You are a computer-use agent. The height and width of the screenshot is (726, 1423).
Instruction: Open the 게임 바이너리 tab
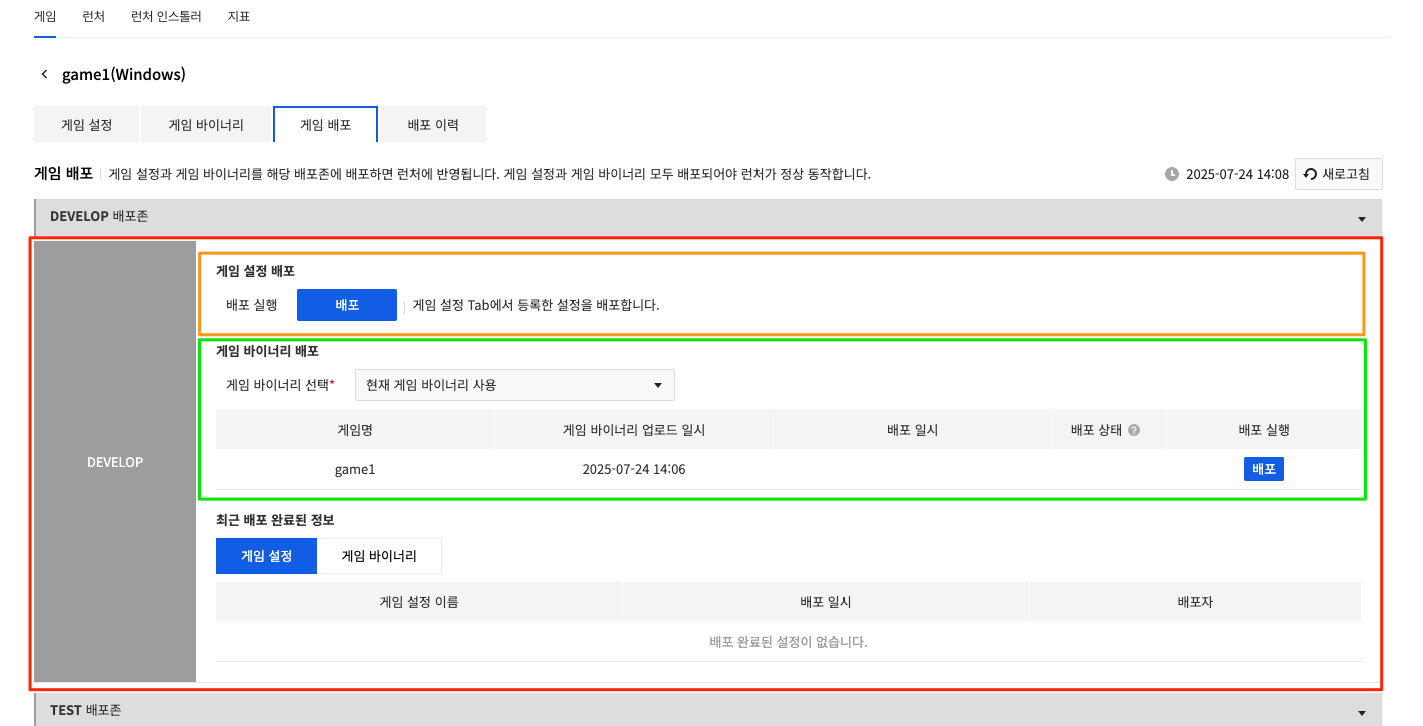click(x=206, y=125)
